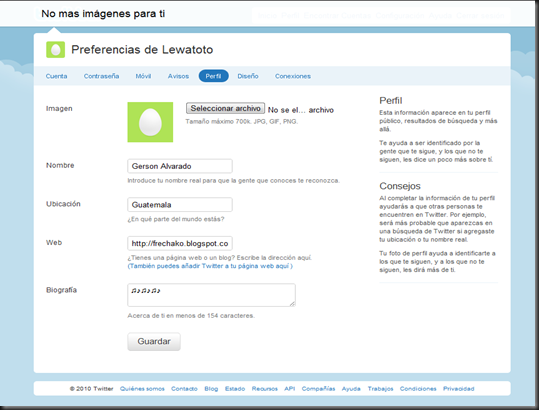Open the Diseño tab
Image resolution: width=539 pixels, height=410 pixels.
(248, 76)
